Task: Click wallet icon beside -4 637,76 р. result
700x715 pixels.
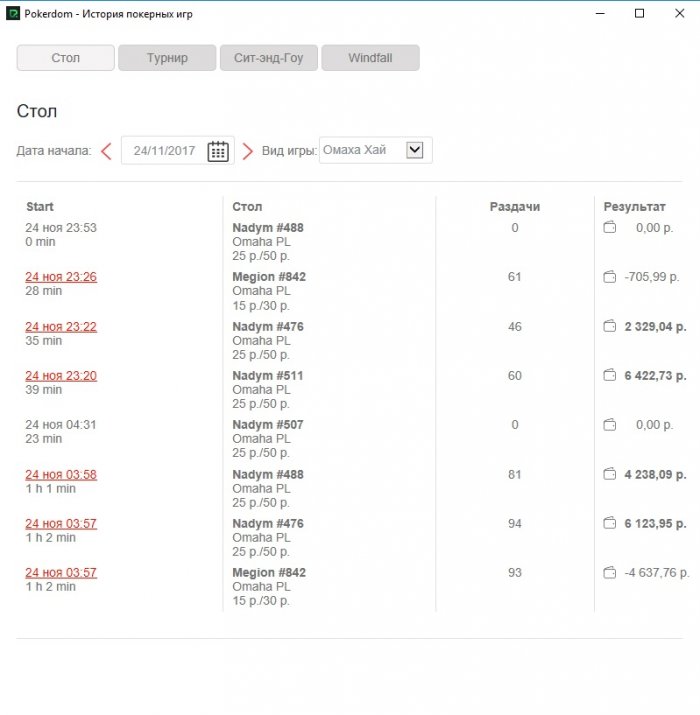Action: (x=609, y=572)
